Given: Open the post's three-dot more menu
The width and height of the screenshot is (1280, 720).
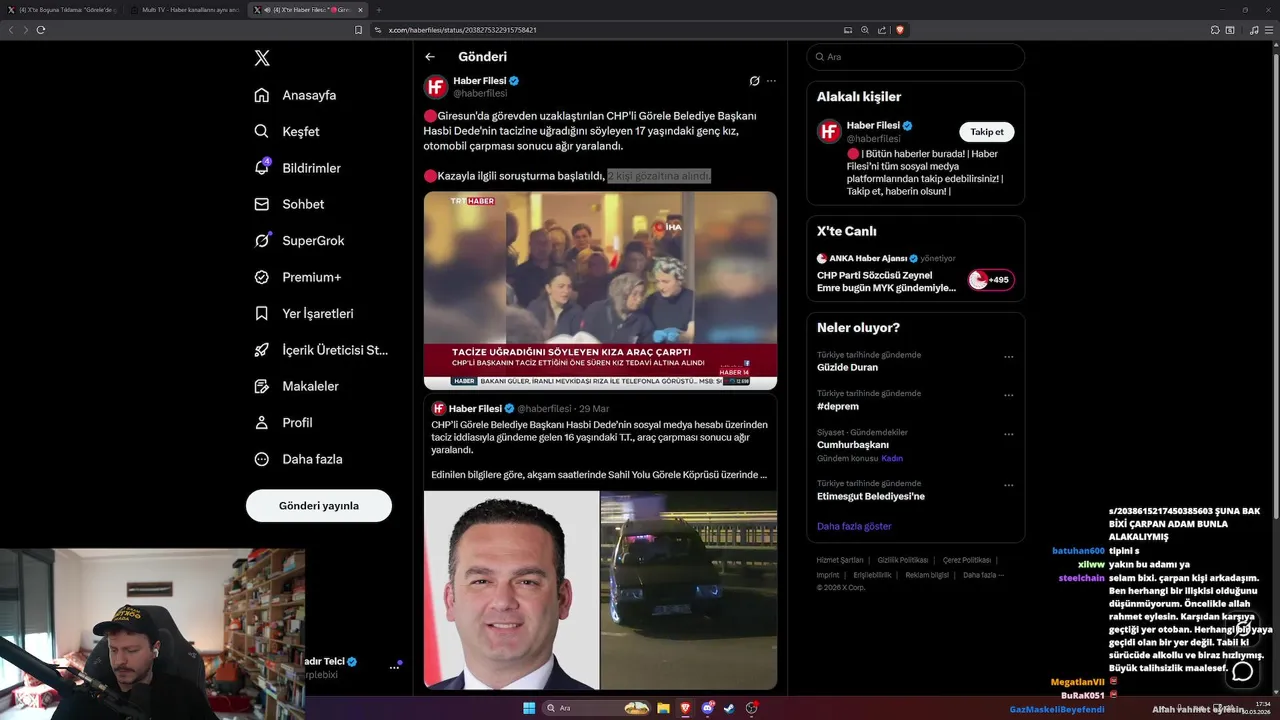Looking at the screenshot, I should [771, 81].
